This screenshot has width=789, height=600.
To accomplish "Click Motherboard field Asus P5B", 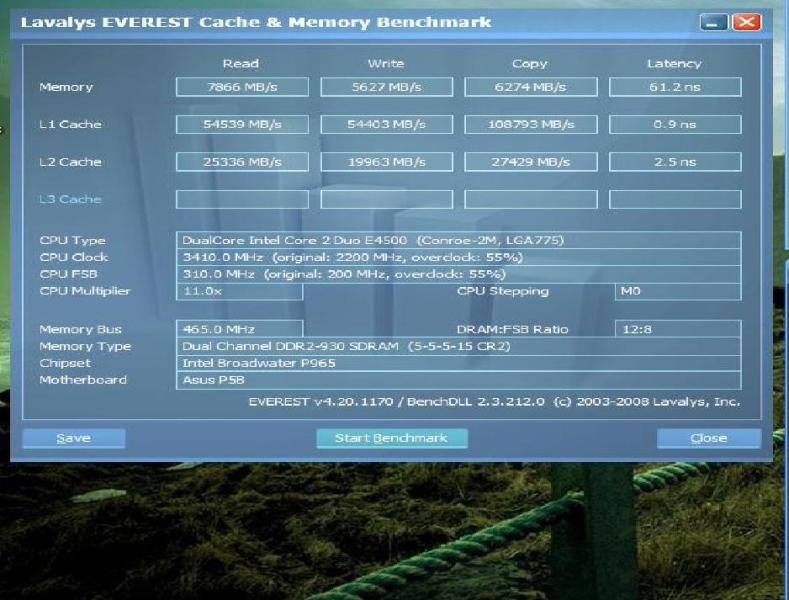I will click(458, 380).
